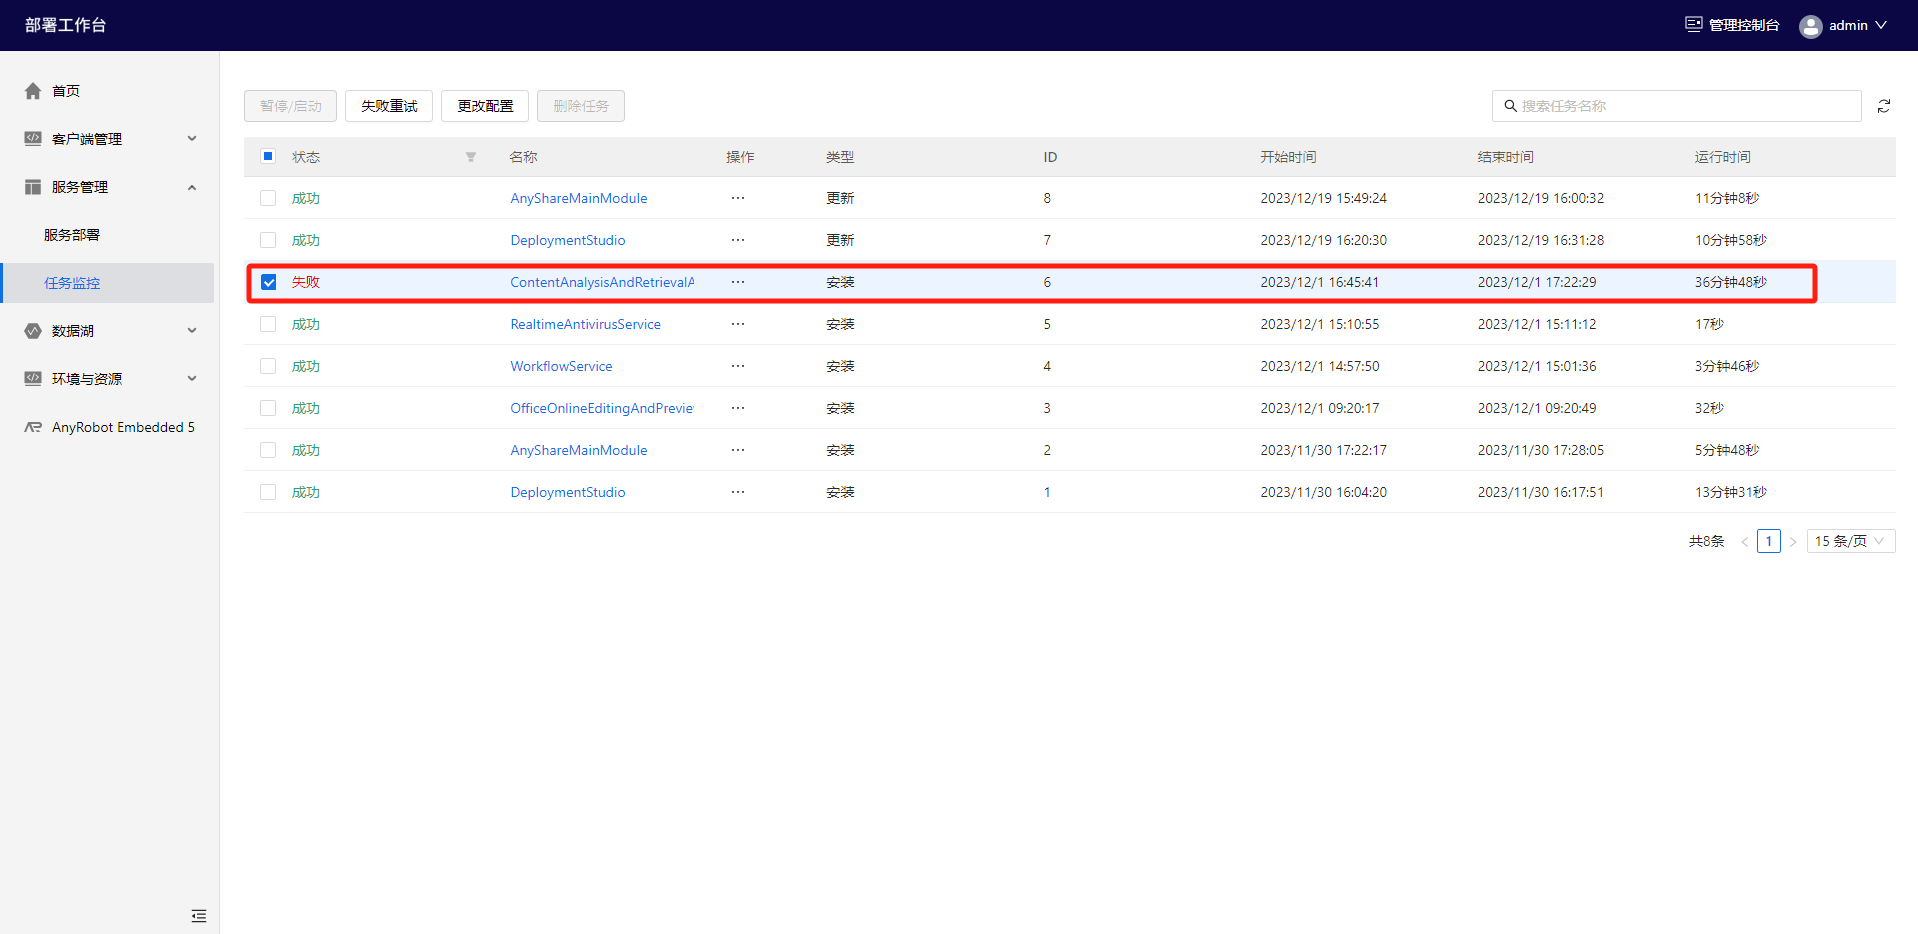Click the 开始时间 column header

point(1288,157)
